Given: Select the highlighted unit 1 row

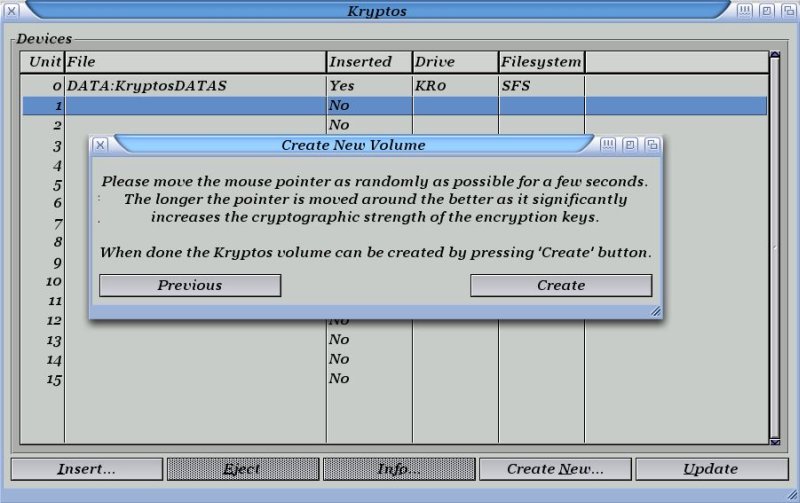Looking at the screenshot, I should (394, 106).
